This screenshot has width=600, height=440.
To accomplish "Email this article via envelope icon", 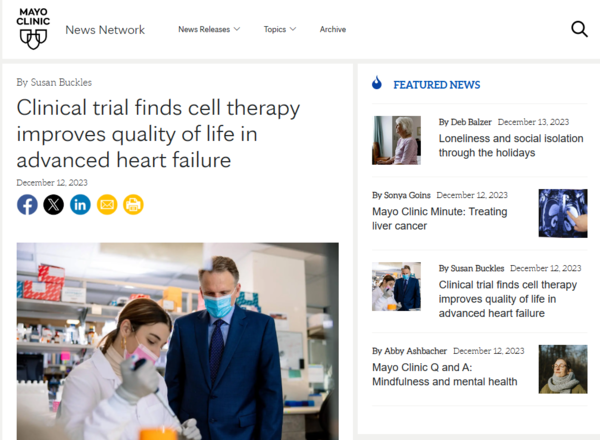I will (x=107, y=205).
